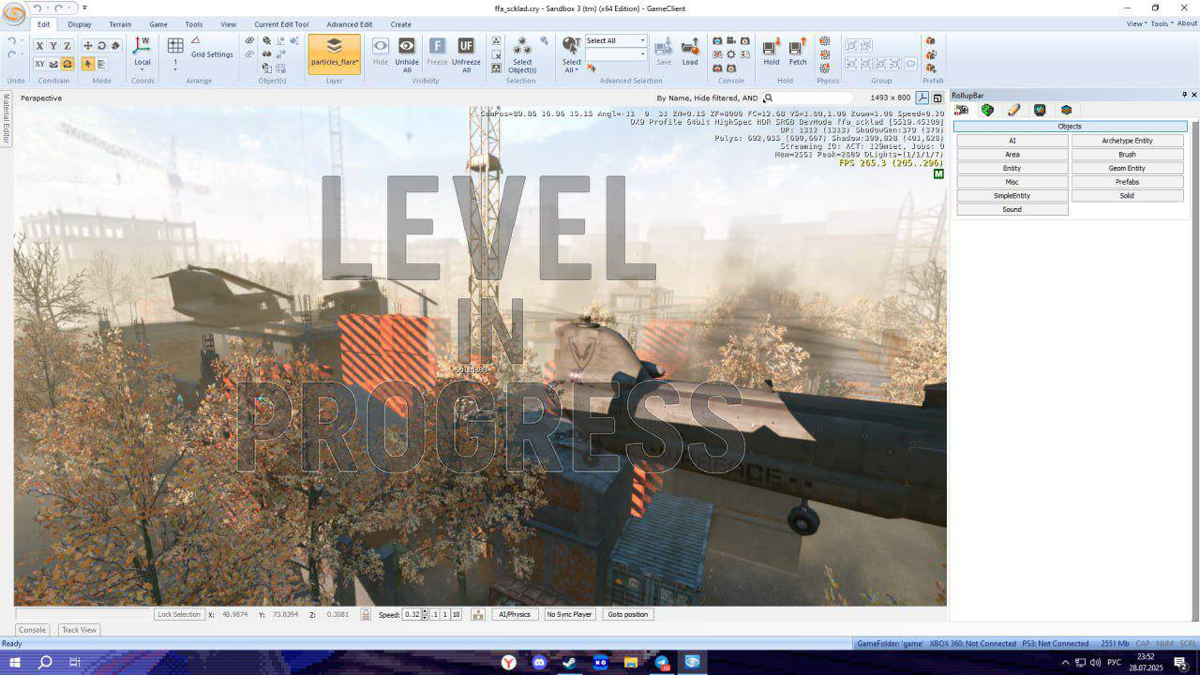1200x675 pixels.
Task: Click the Fetch button
Action: 797,53
